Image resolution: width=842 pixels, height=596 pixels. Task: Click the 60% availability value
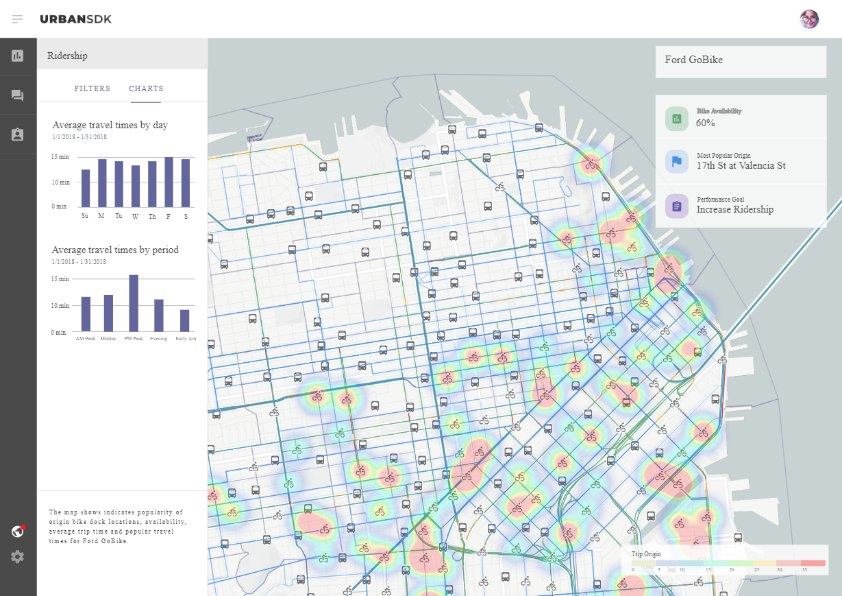[705, 123]
